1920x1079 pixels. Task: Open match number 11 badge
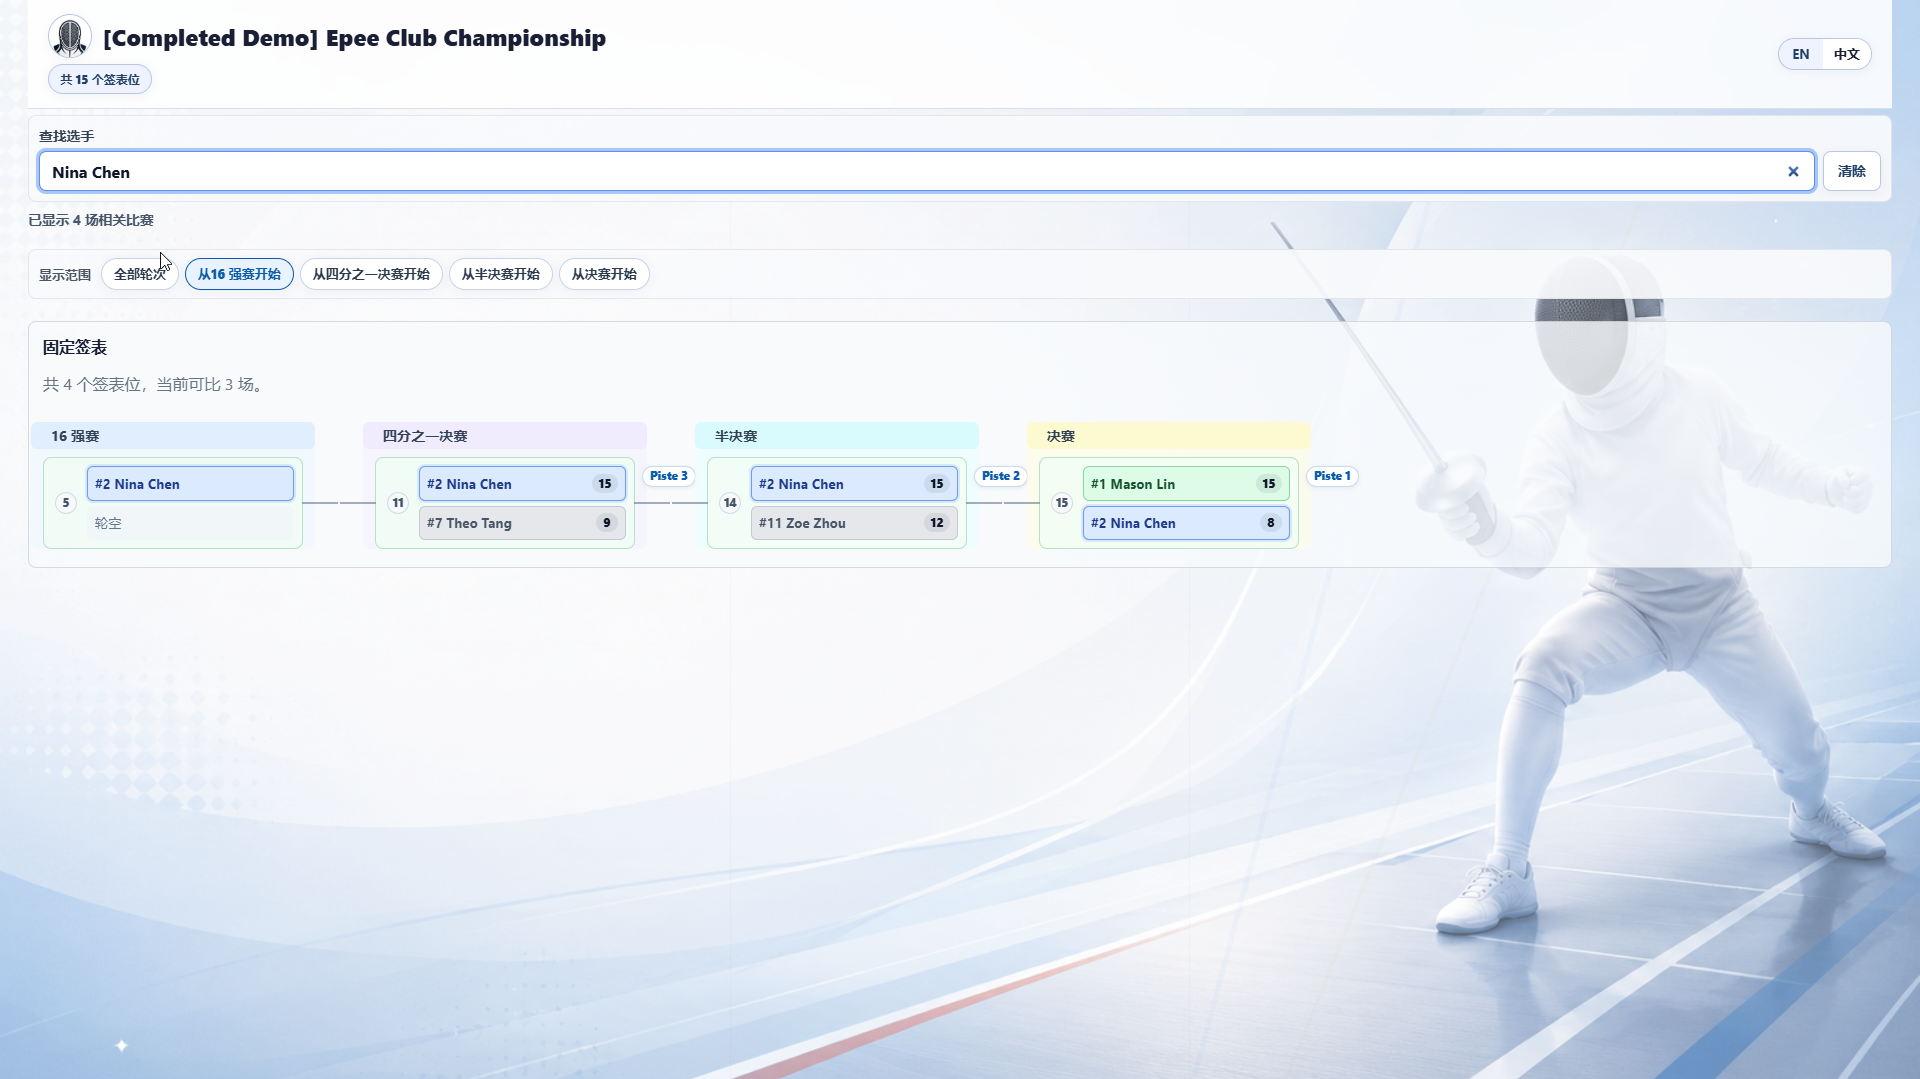pyautogui.click(x=398, y=503)
